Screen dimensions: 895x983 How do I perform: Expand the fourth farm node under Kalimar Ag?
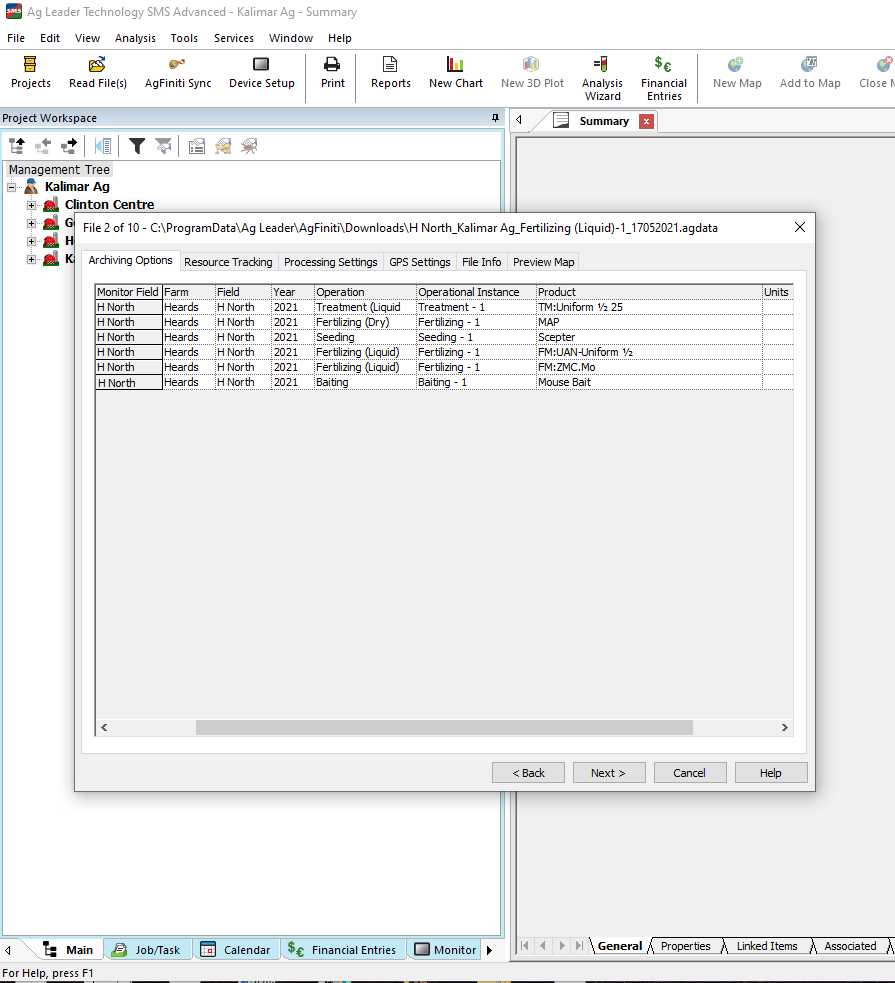pos(31,260)
